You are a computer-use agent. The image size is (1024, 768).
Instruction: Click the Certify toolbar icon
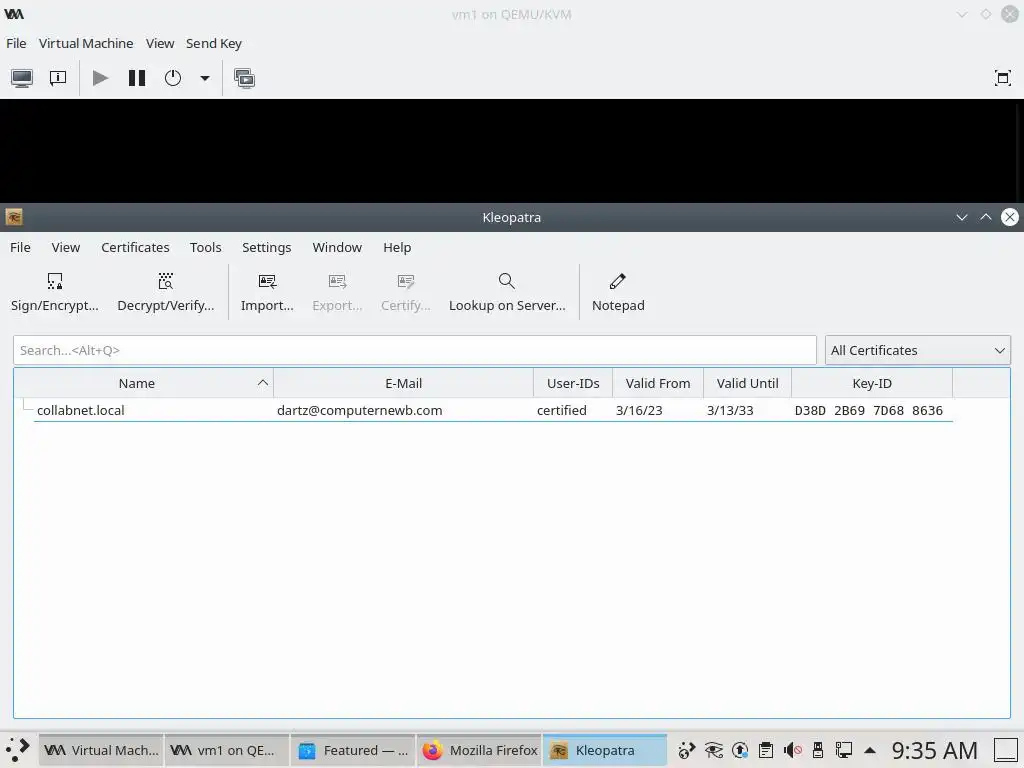click(406, 281)
